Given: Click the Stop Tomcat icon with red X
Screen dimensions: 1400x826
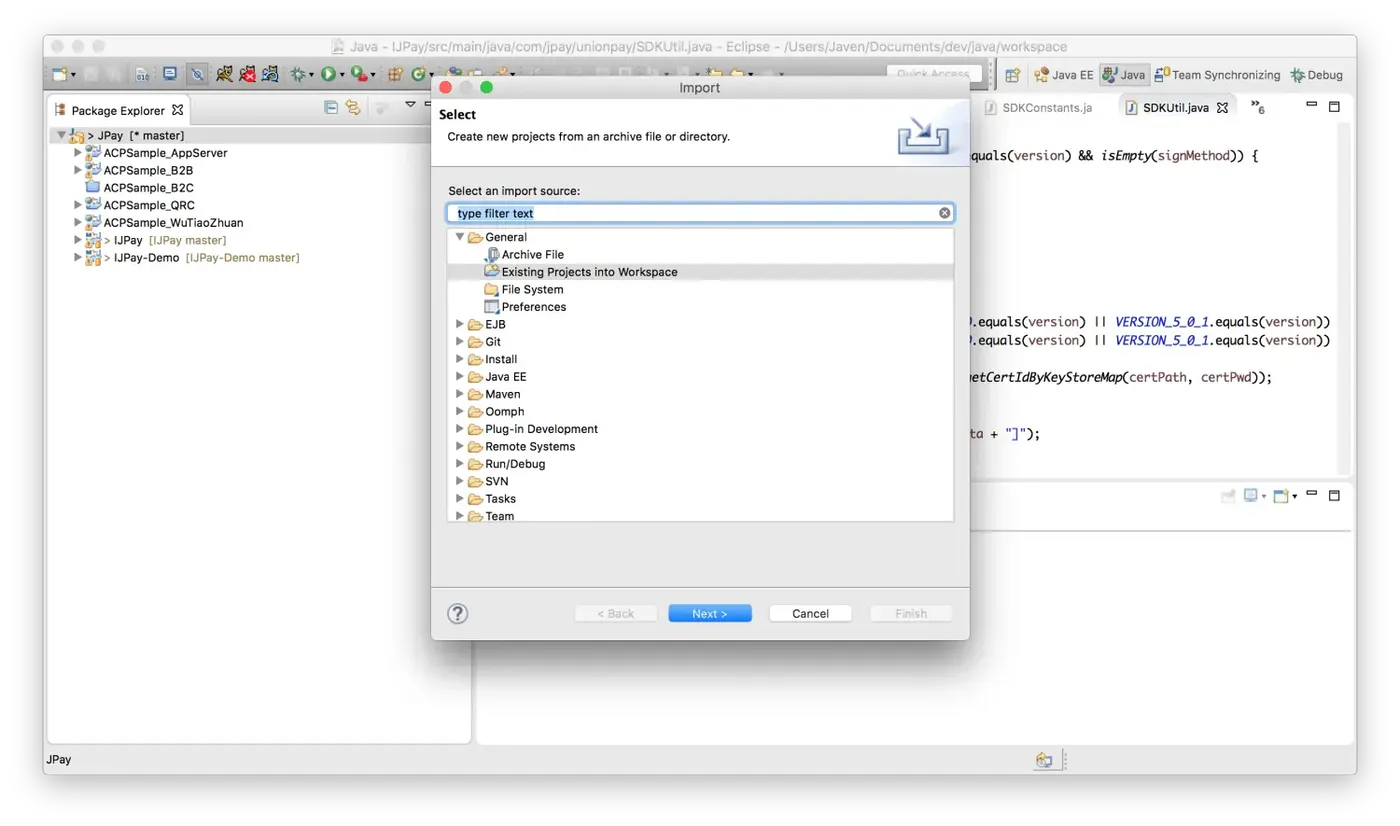Looking at the screenshot, I should 247,74.
